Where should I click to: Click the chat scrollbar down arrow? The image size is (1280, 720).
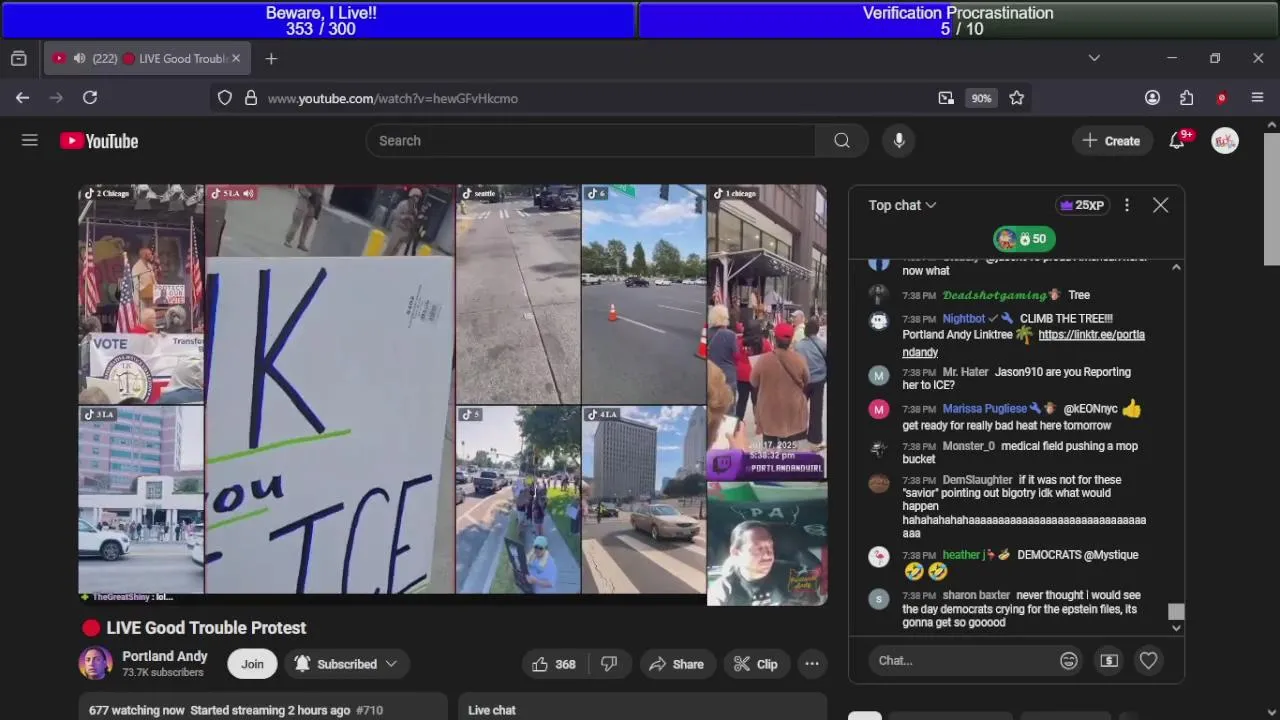(1176, 628)
